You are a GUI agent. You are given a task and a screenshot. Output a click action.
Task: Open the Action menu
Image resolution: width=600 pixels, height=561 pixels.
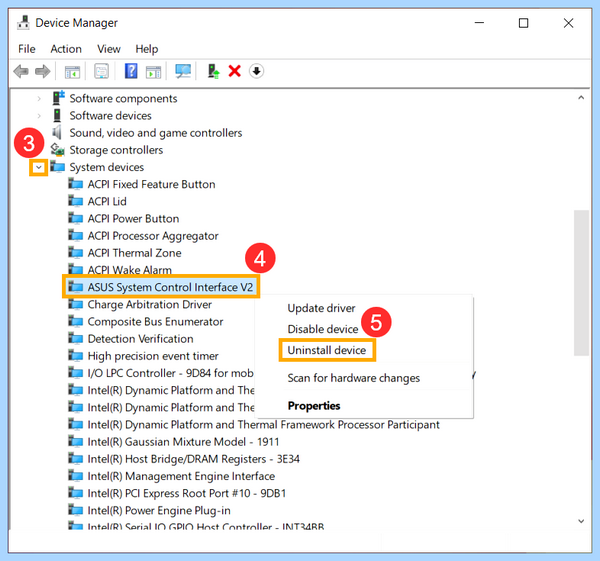66,49
